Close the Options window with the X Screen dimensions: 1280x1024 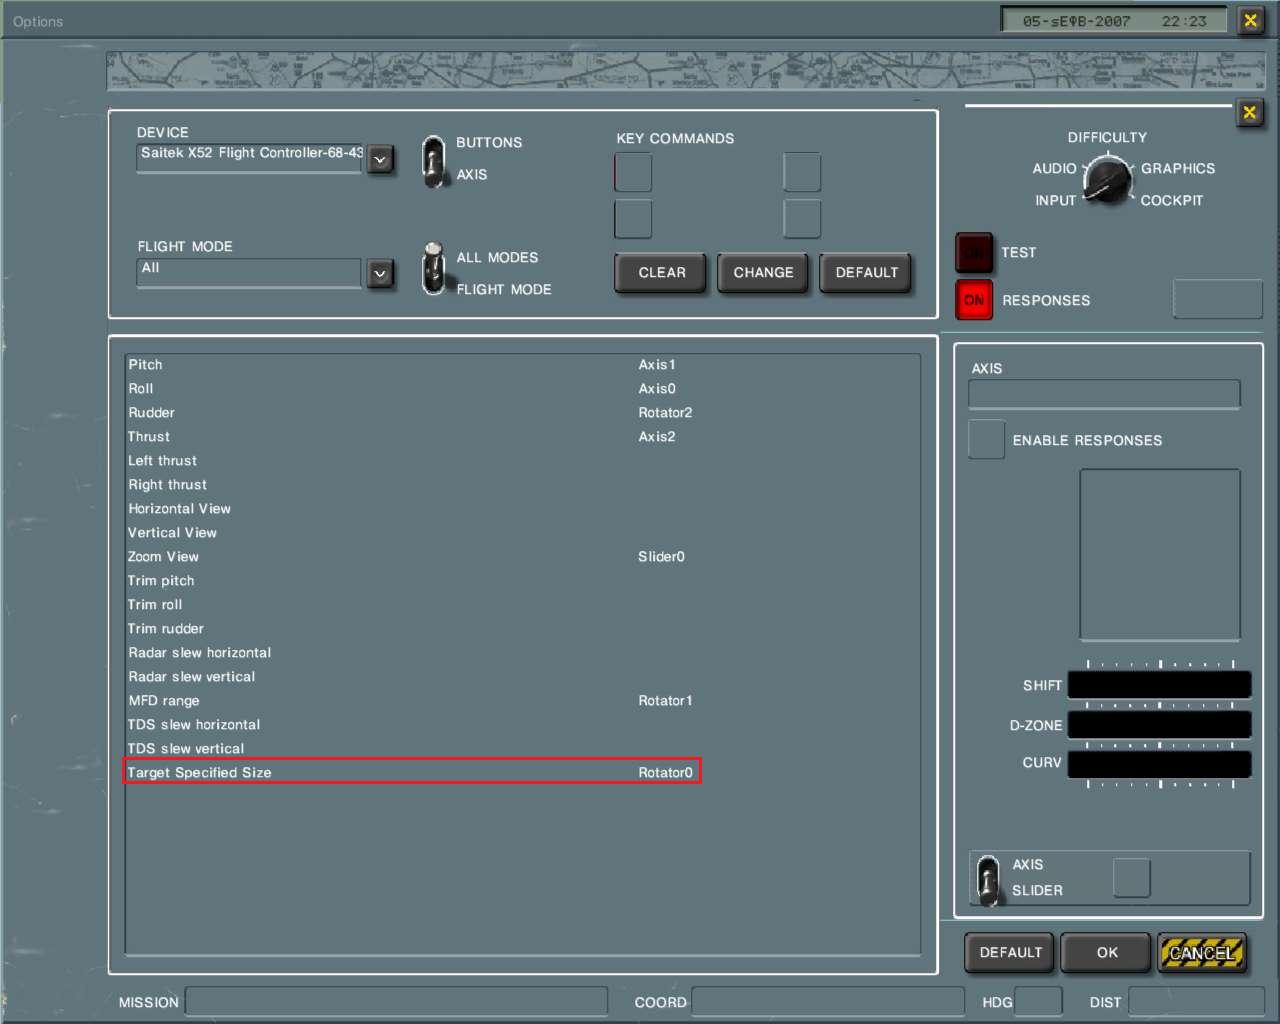point(1250,20)
